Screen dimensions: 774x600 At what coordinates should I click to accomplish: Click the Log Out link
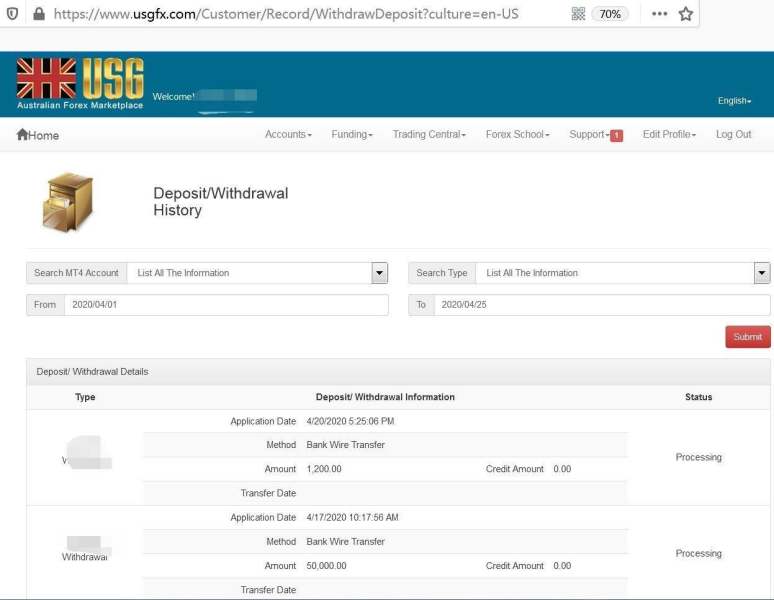click(733, 135)
